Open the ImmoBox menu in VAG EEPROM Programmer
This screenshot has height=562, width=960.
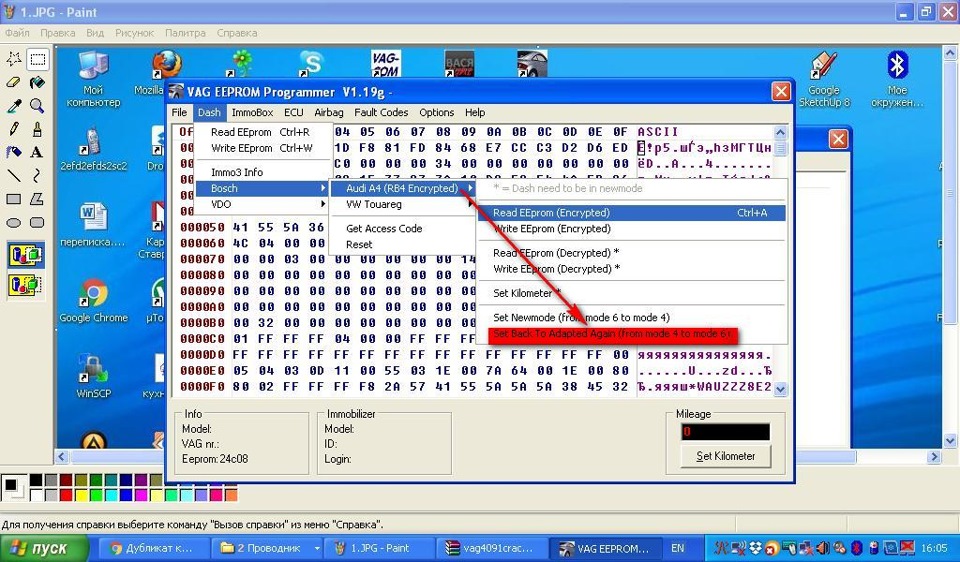252,113
